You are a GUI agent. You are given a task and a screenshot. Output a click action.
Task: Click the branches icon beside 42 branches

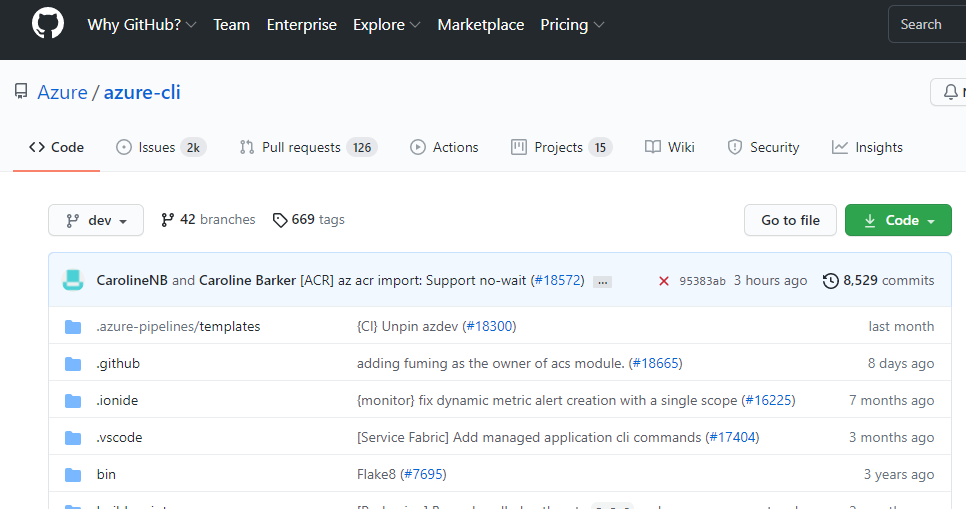[x=167, y=220]
